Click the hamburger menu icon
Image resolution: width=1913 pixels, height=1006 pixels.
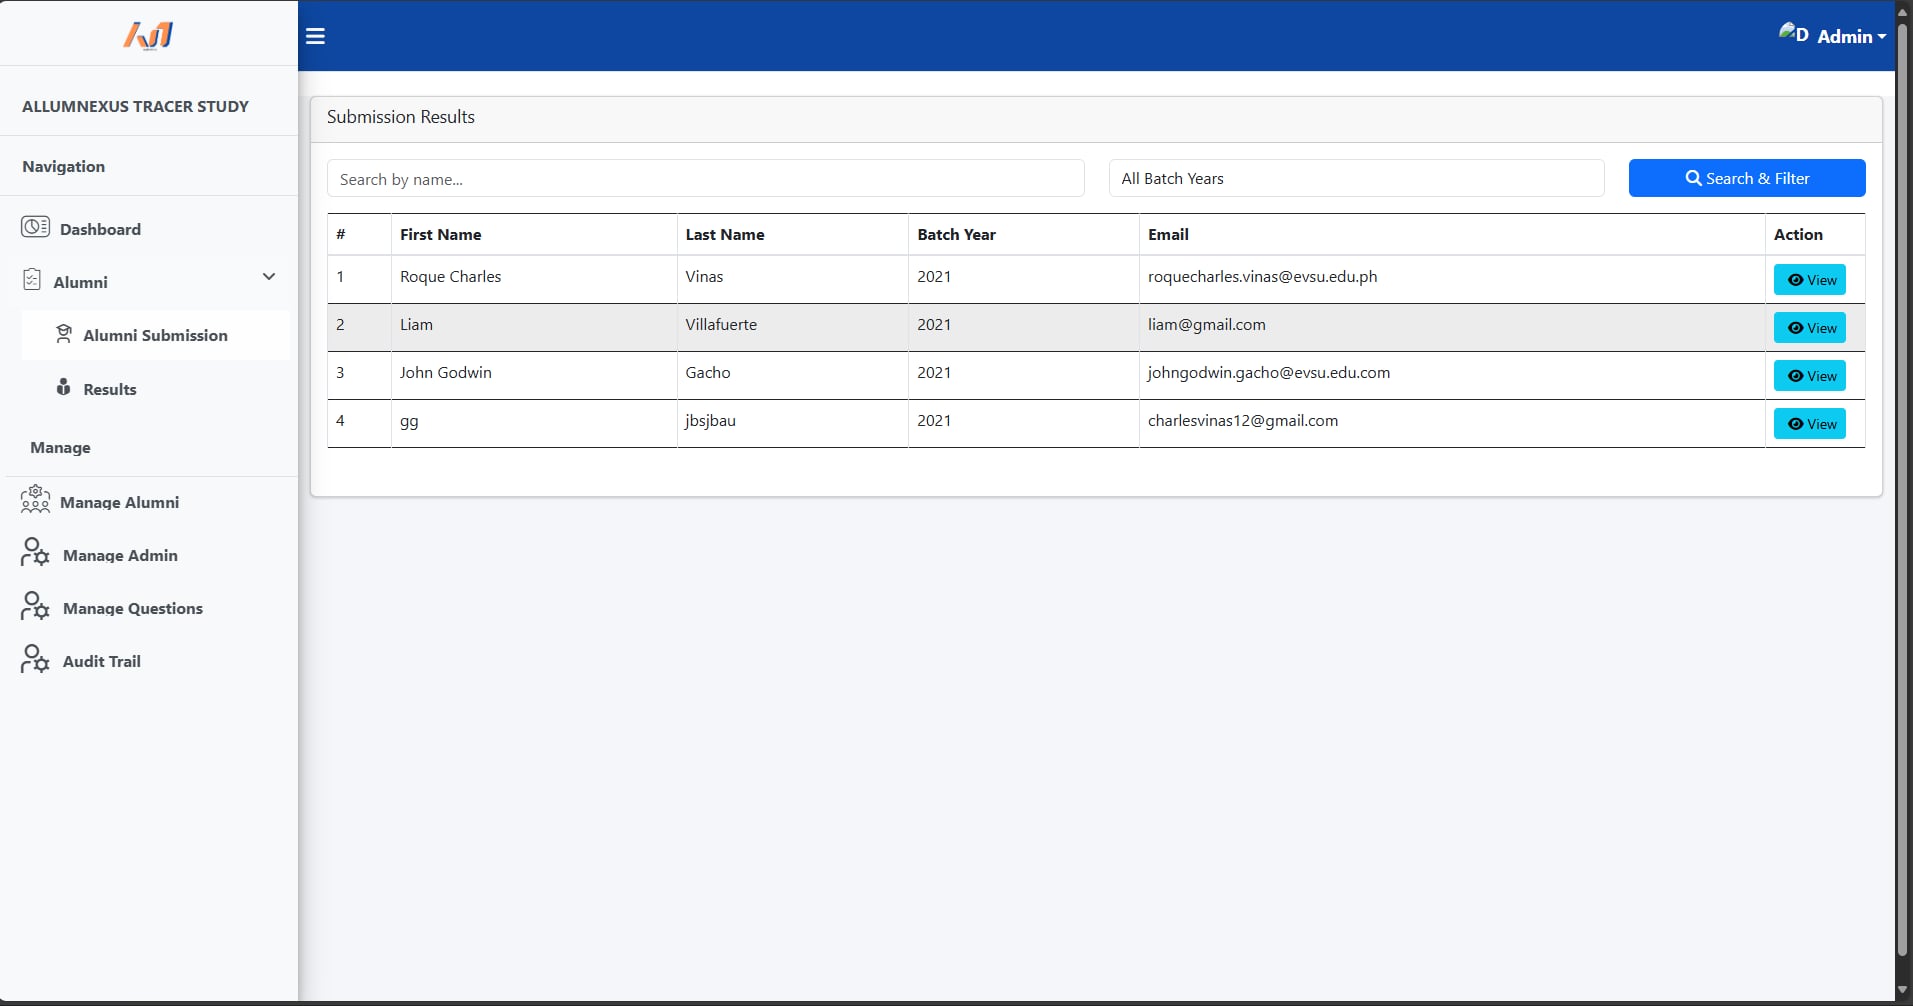point(315,36)
